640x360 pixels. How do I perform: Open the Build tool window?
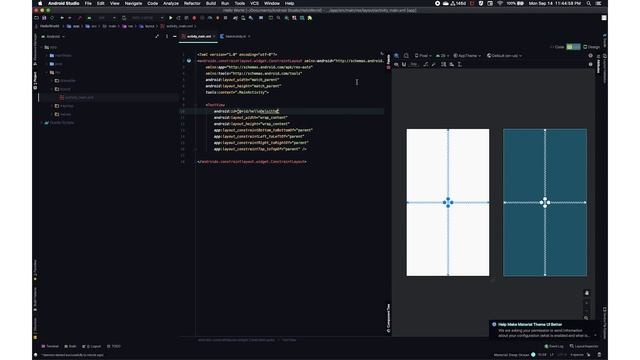[70, 346]
